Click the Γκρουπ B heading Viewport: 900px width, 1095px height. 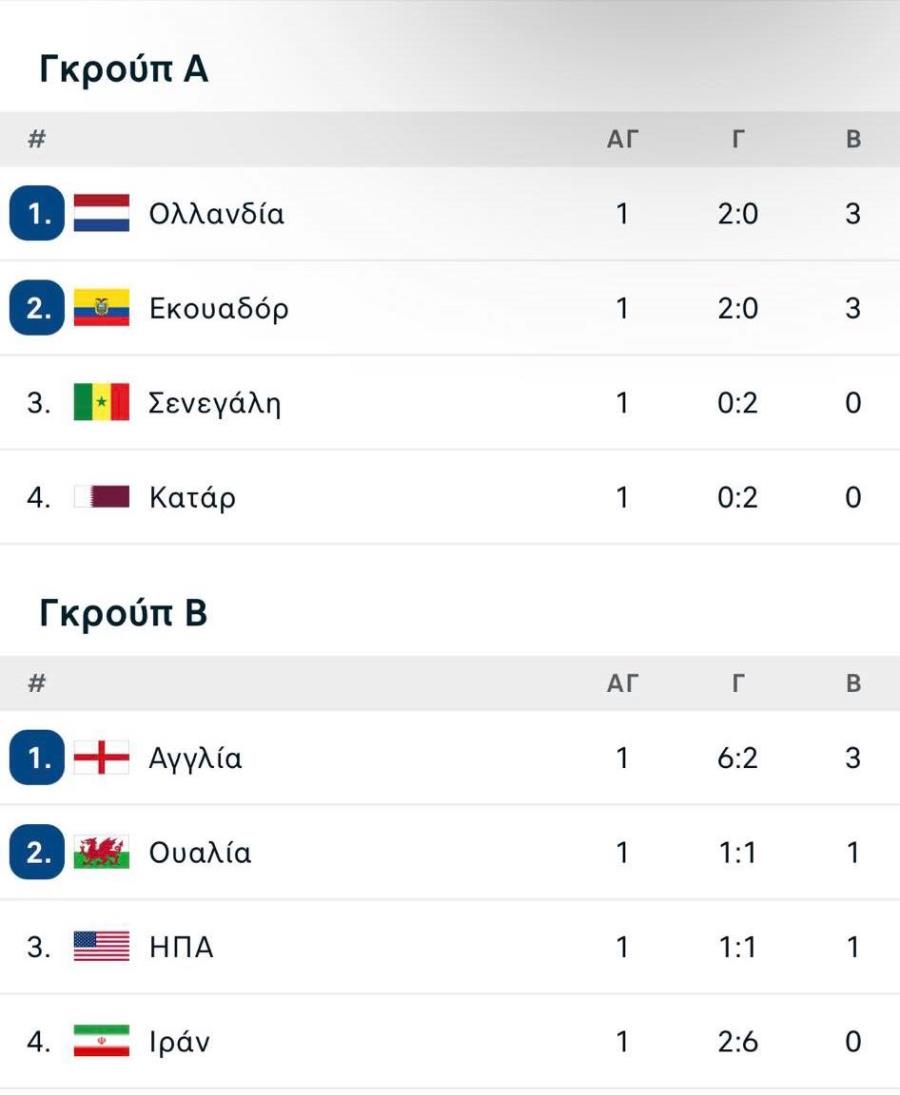pos(124,612)
